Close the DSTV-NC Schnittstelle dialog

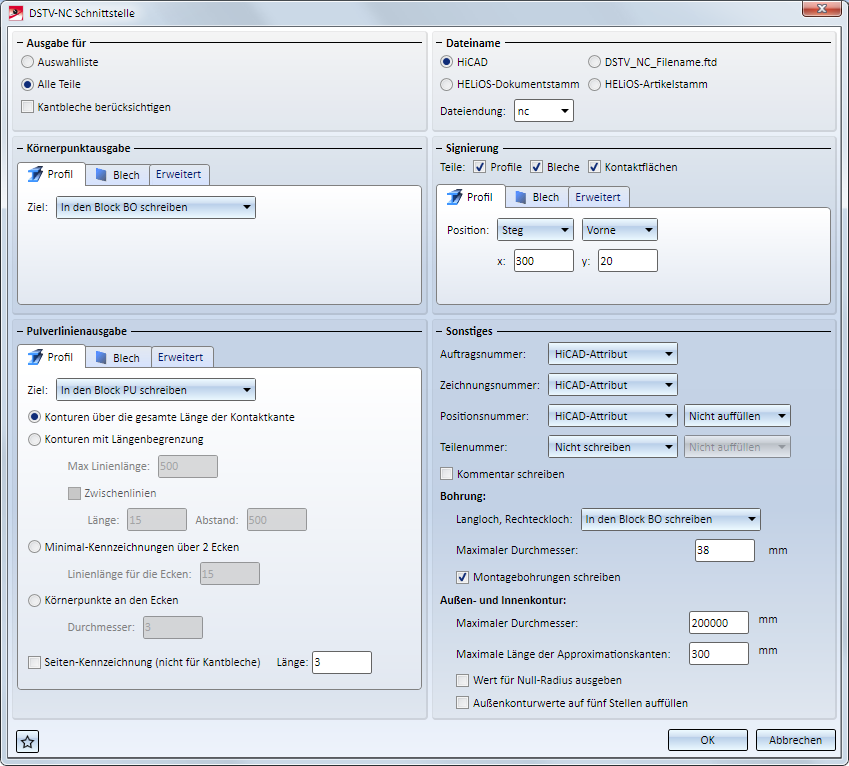821,9
